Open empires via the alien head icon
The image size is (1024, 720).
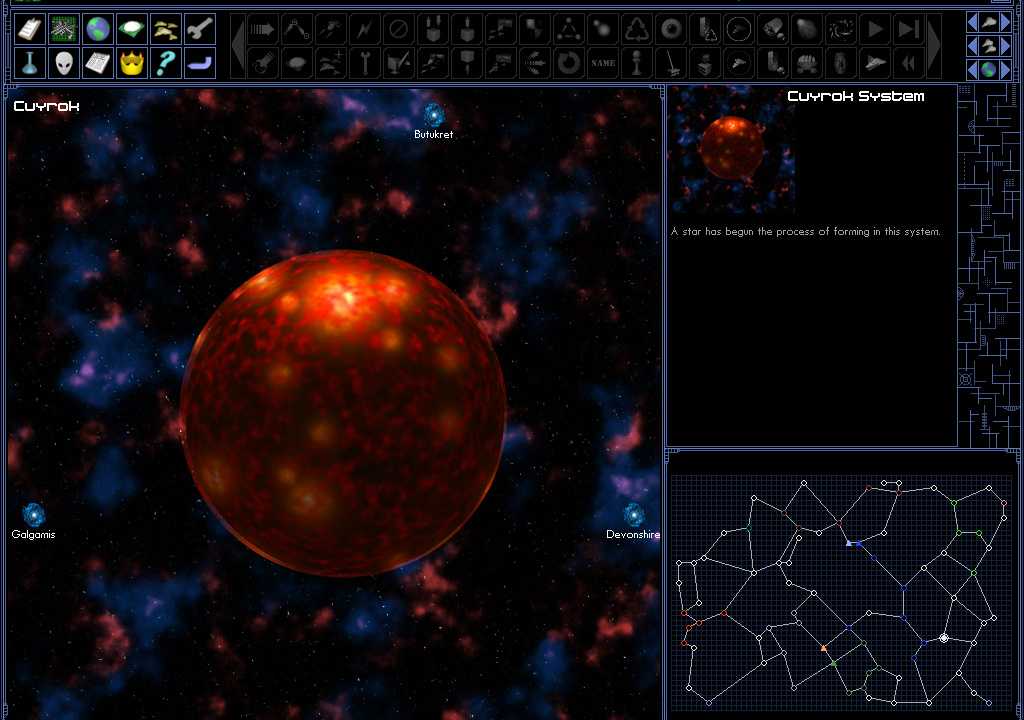[65, 63]
